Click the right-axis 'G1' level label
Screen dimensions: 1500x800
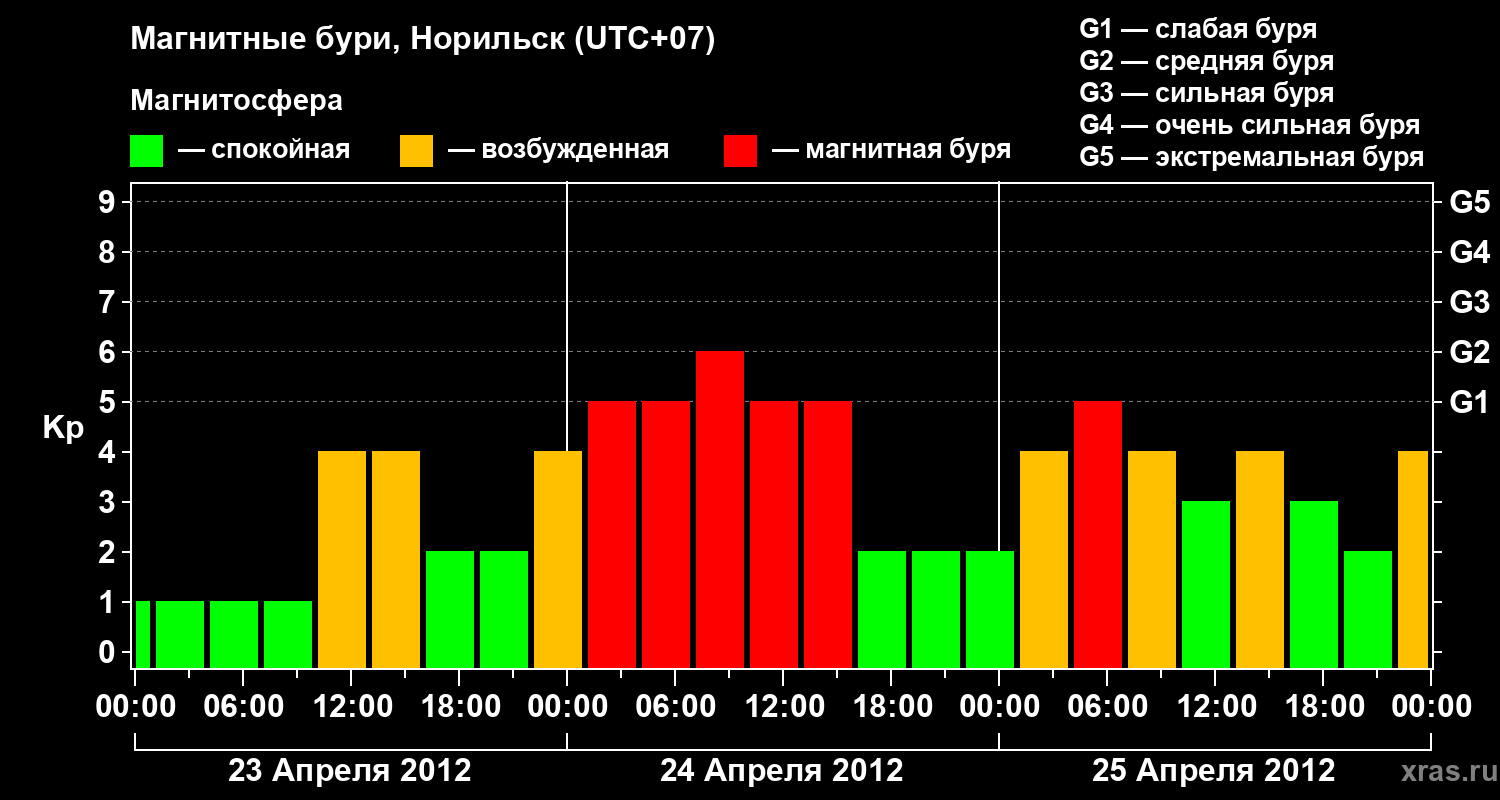tap(1469, 402)
